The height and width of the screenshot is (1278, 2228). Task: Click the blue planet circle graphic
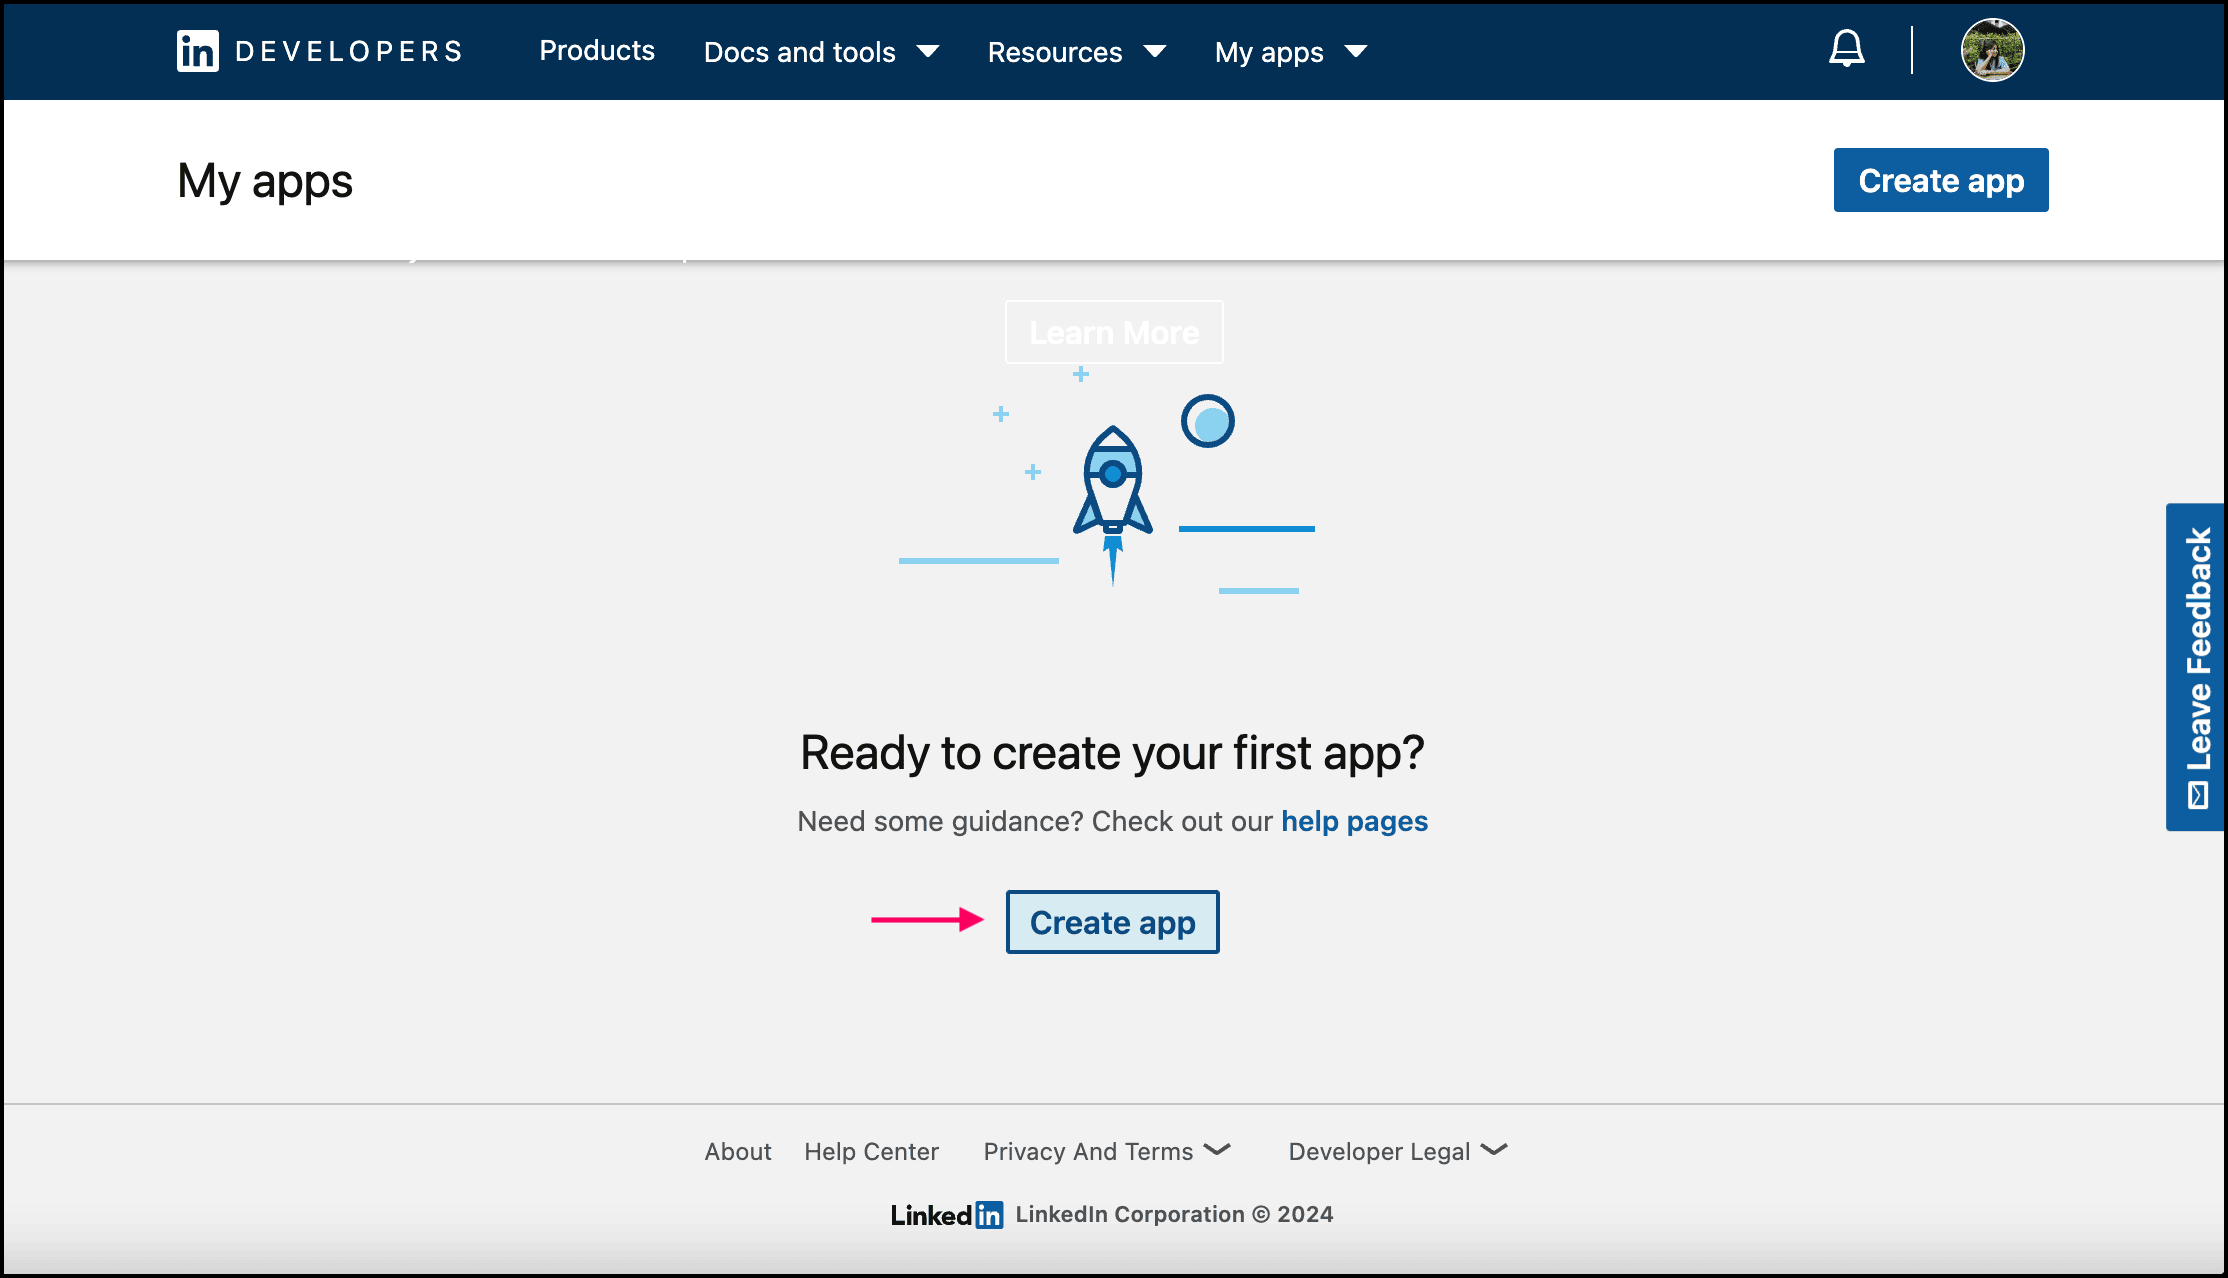point(1207,421)
